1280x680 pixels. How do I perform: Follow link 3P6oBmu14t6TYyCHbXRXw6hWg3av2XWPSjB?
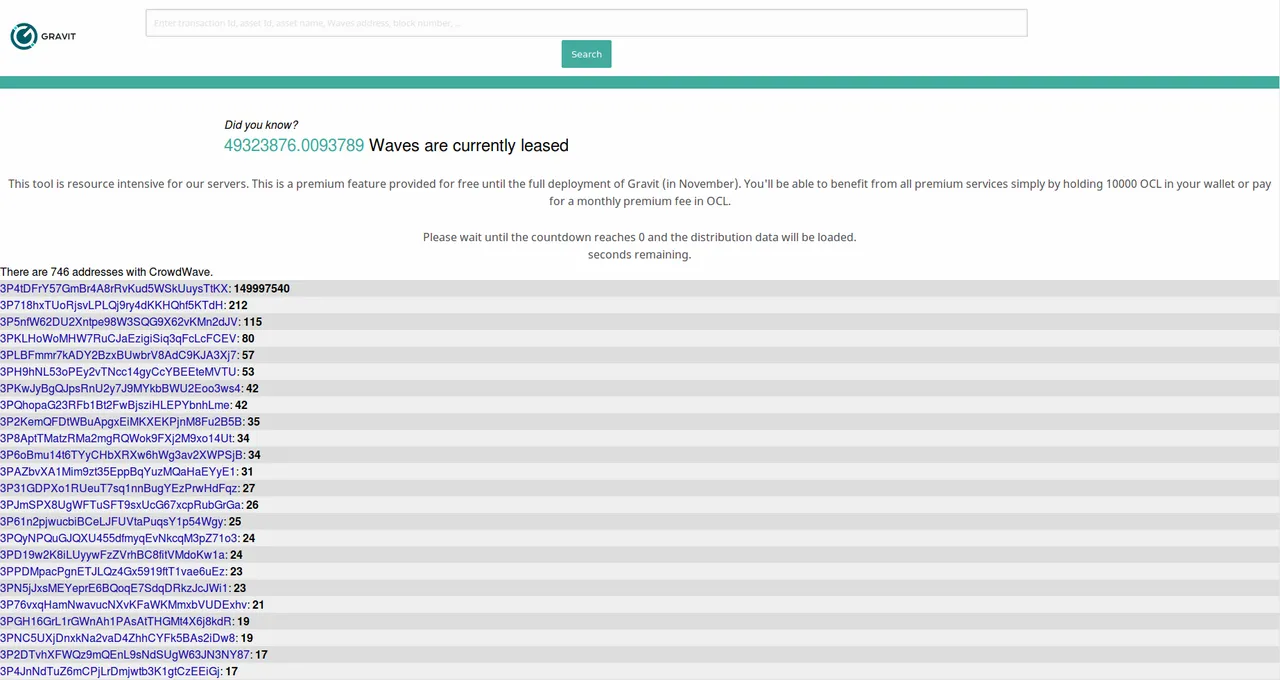pos(122,455)
